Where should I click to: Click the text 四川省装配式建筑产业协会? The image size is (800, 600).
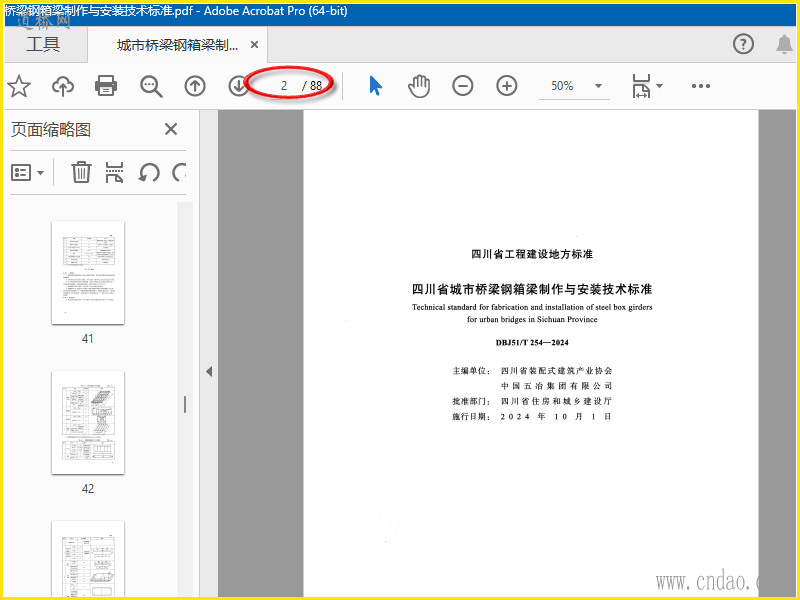click(x=556, y=370)
